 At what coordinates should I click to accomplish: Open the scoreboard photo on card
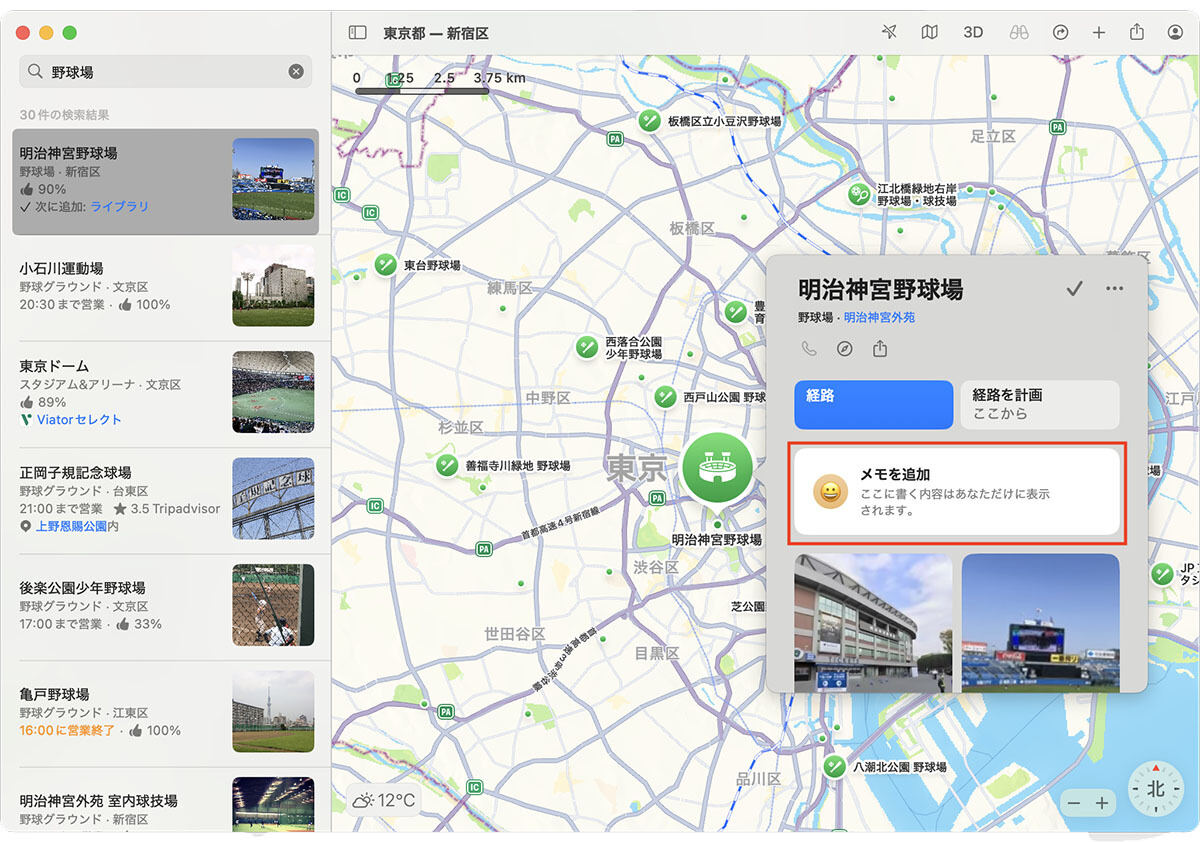coord(1041,623)
